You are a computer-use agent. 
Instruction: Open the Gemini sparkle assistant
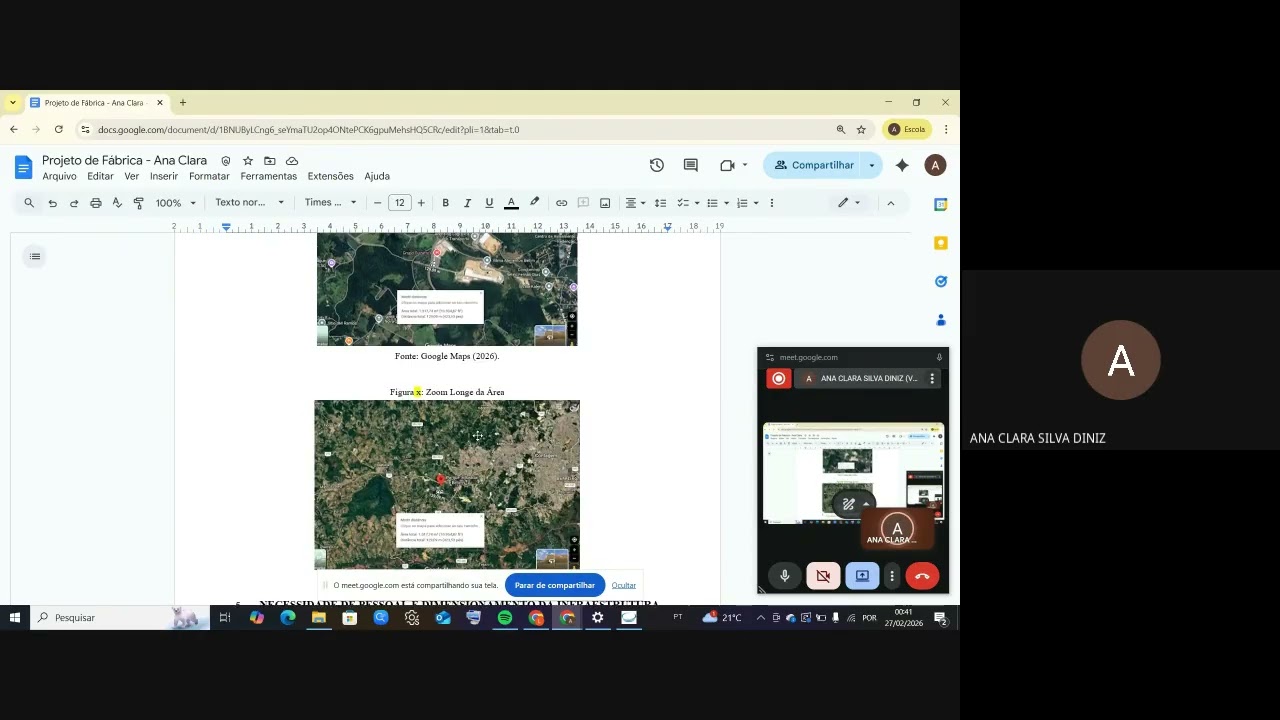pos(902,165)
